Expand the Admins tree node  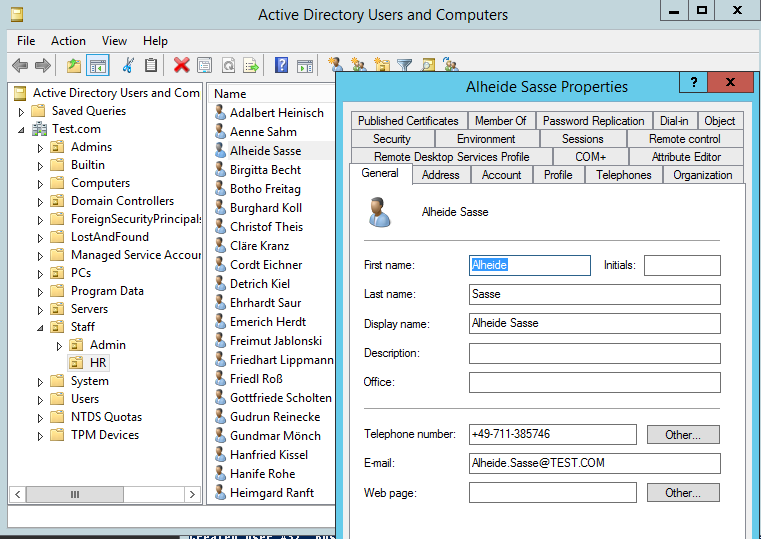40,148
